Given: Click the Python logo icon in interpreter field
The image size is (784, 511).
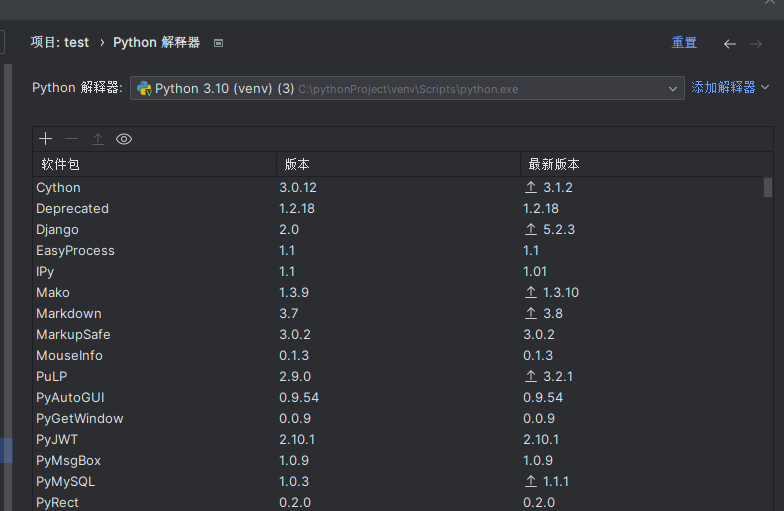Looking at the screenshot, I should click(x=144, y=88).
